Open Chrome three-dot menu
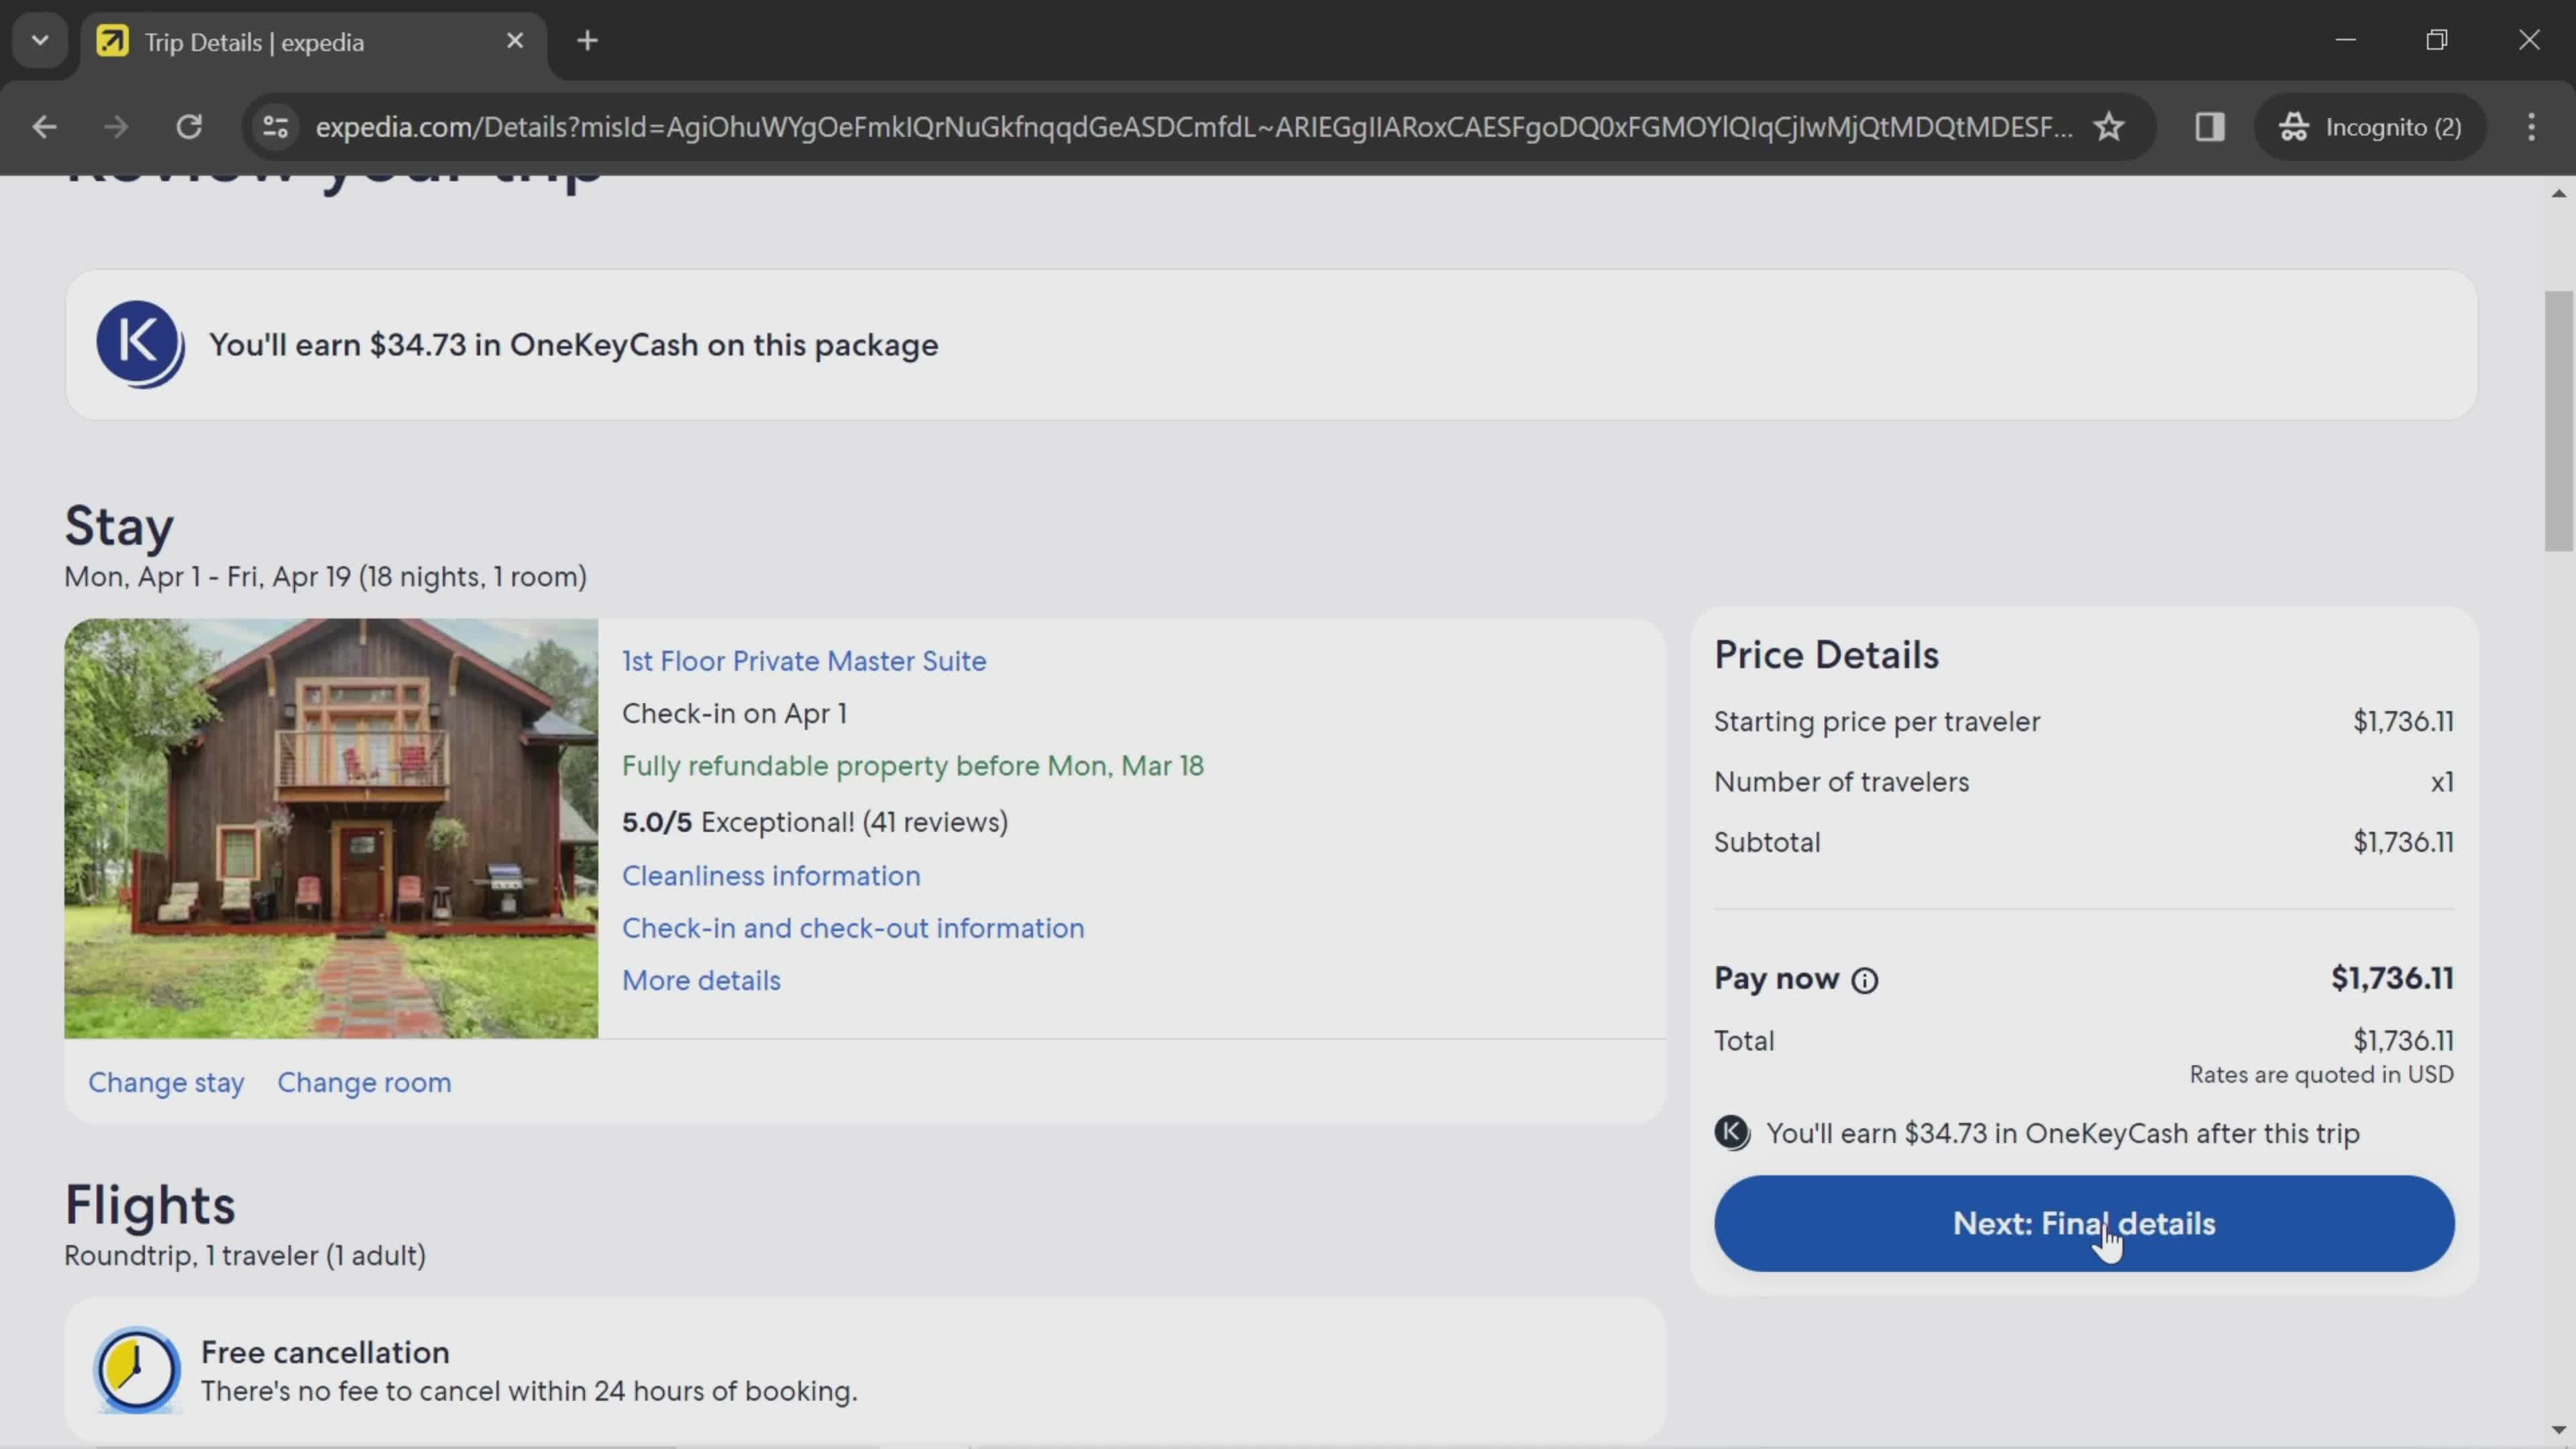The image size is (2576, 1449). click(2531, 127)
